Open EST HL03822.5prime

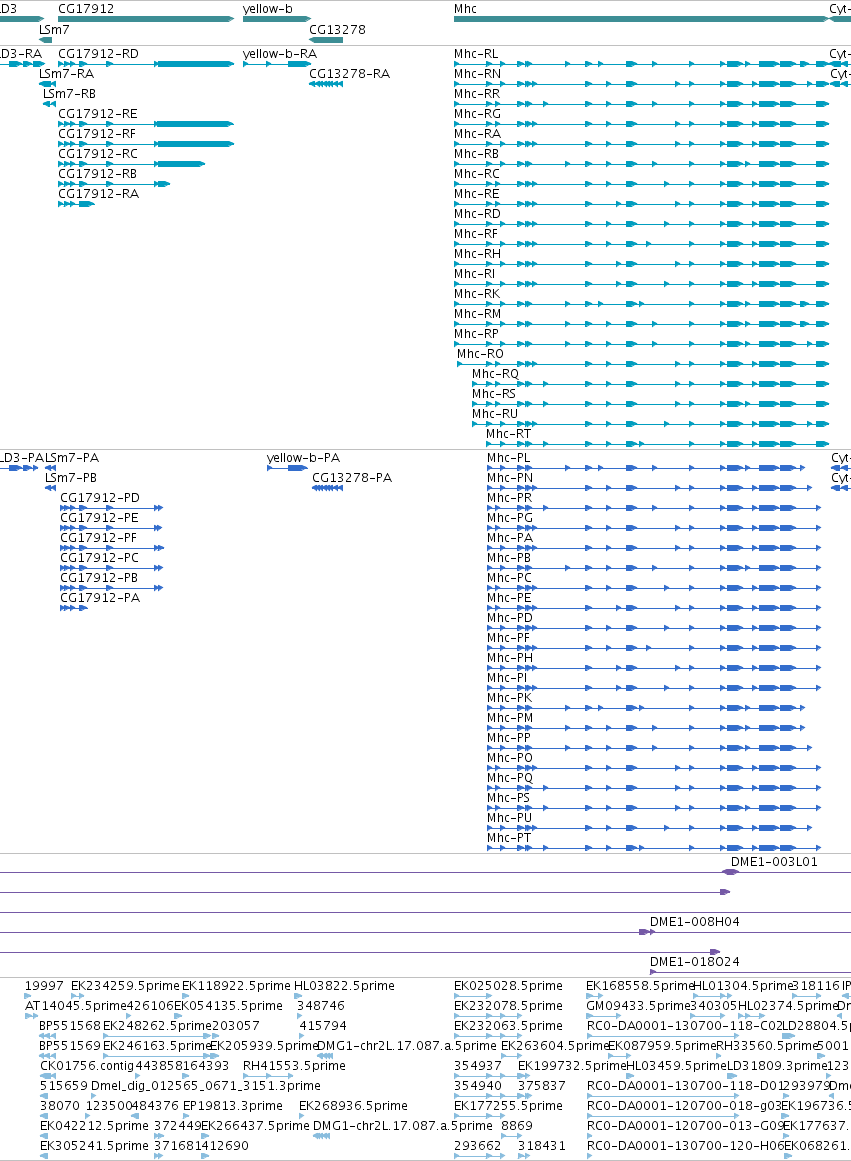[344, 986]
